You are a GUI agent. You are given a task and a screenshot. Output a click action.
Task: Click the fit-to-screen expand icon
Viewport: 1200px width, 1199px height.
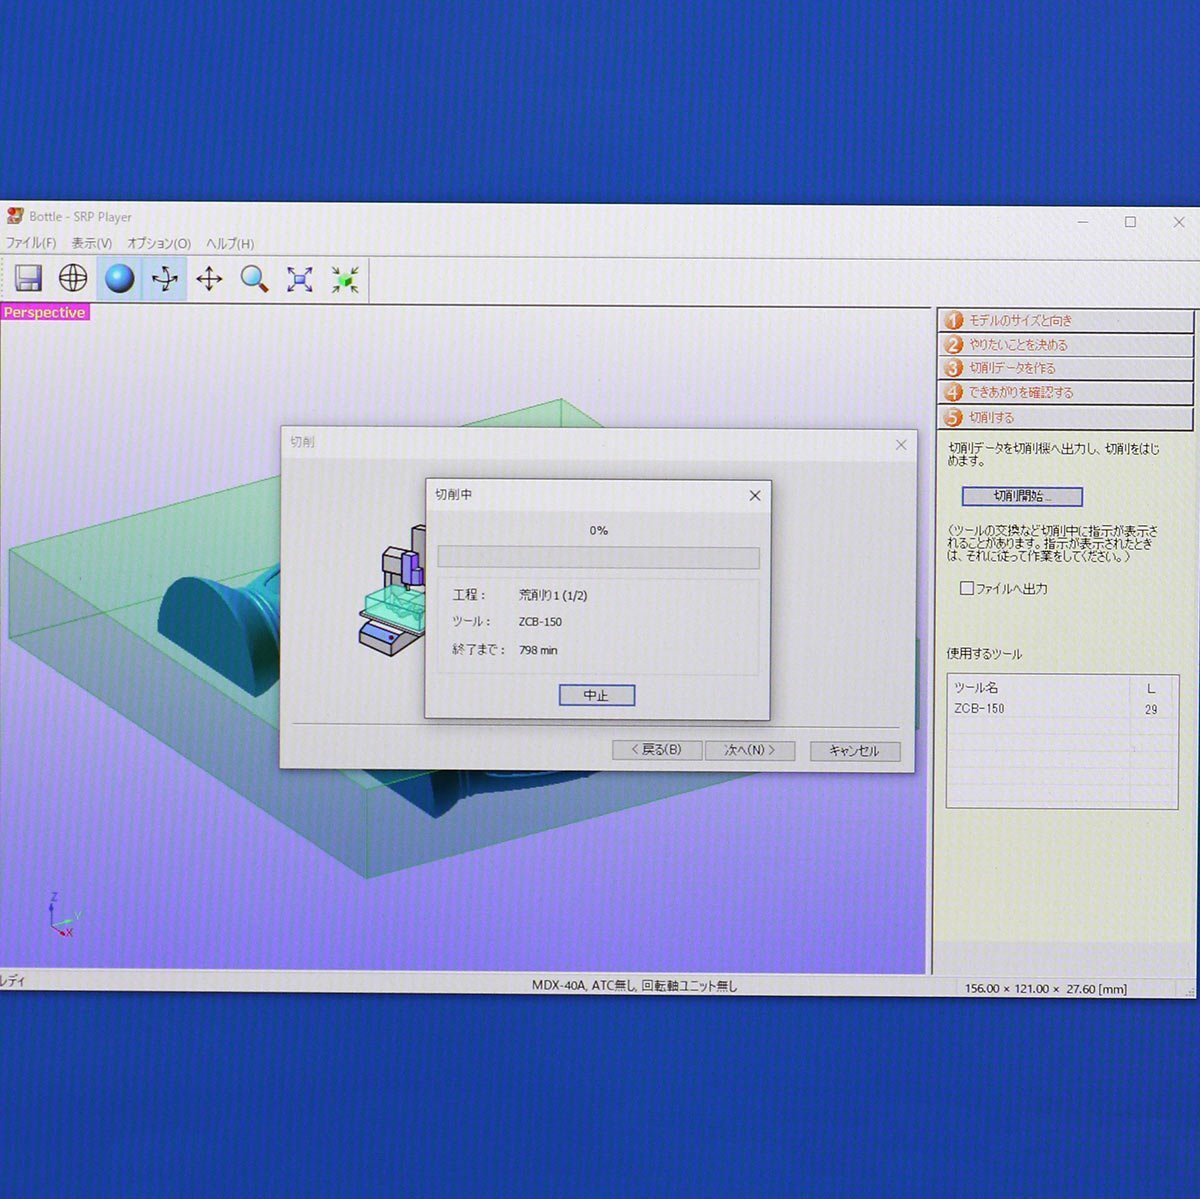pyautogui.click(x=299, y=279)
